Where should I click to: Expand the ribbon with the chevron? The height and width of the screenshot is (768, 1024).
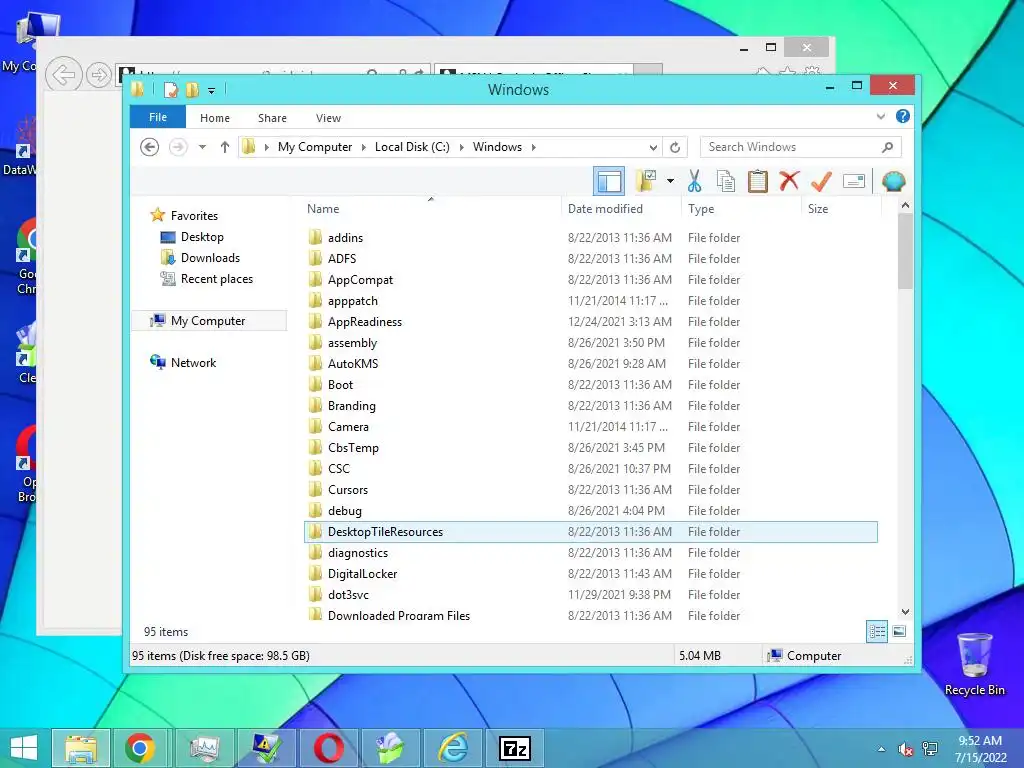point(880,117)
